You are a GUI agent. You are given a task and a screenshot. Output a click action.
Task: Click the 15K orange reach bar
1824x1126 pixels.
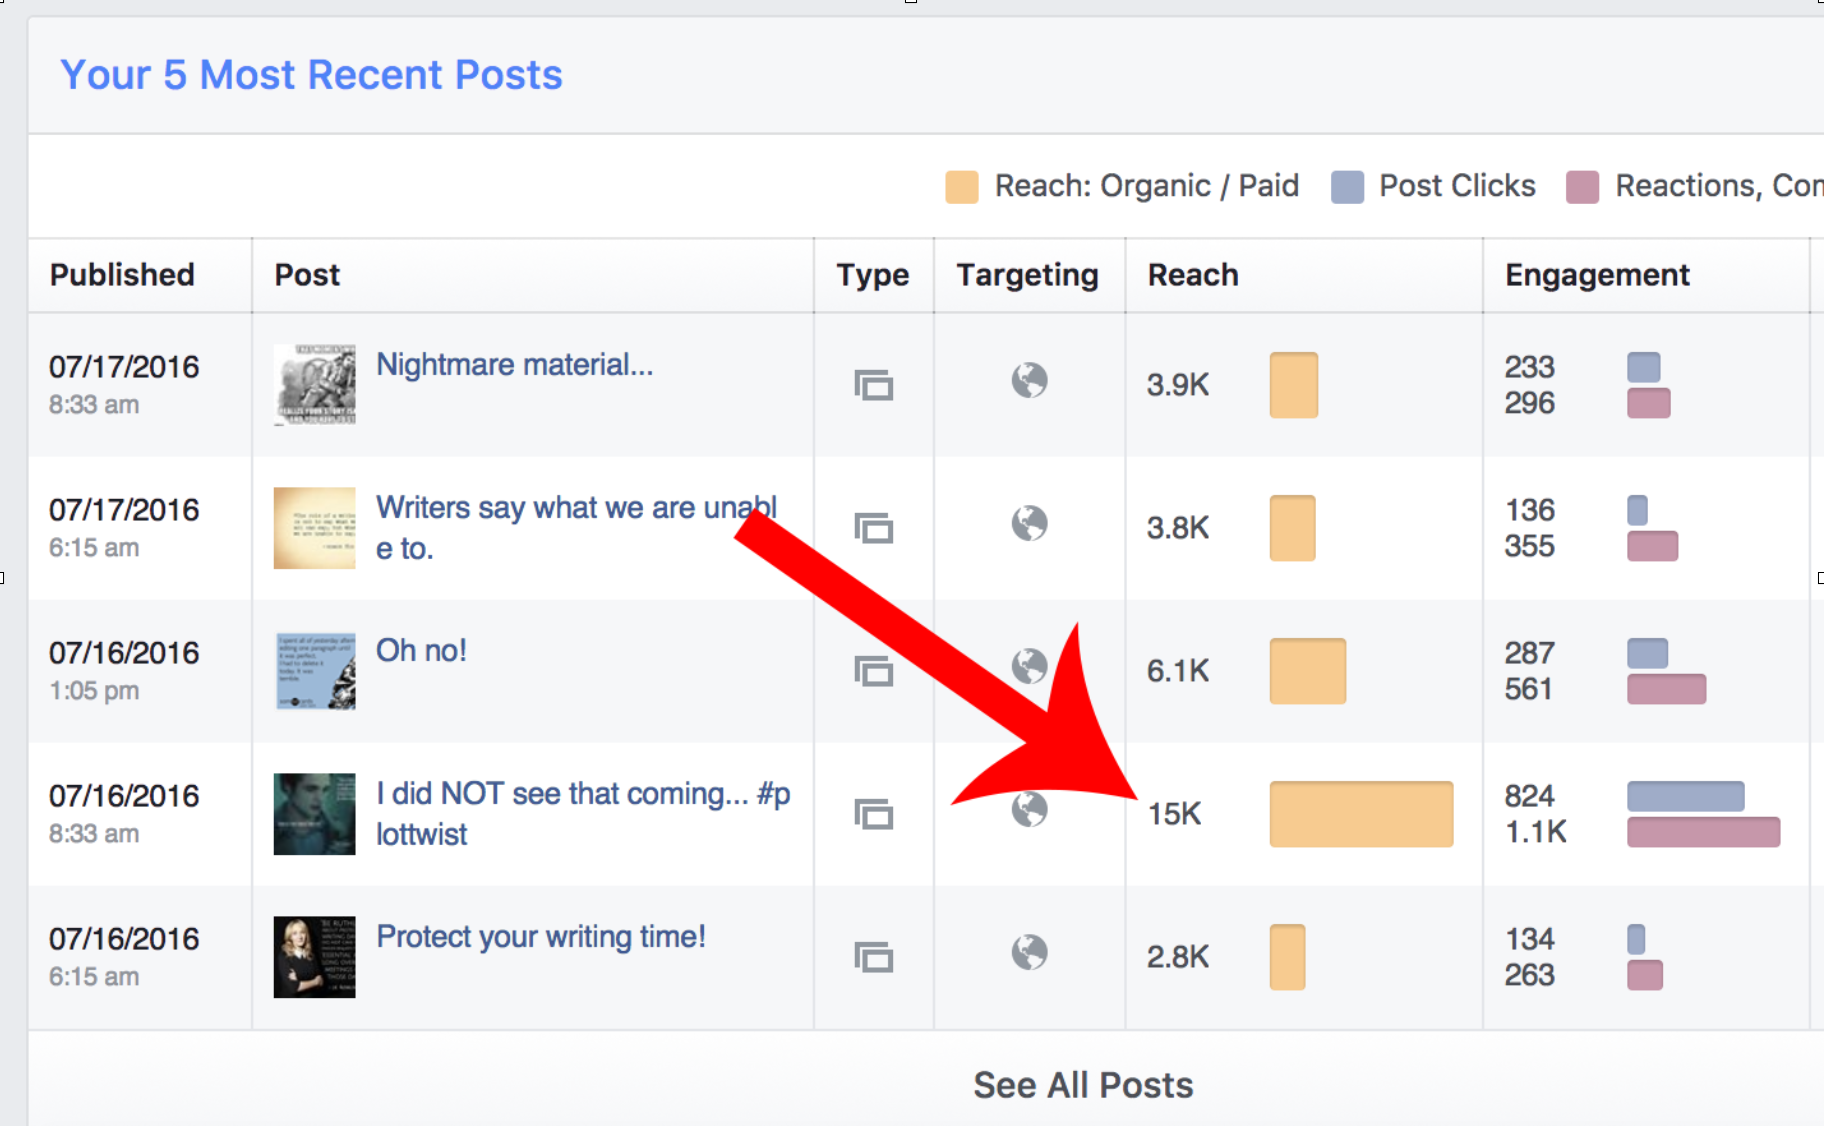tap(1360, 814)
